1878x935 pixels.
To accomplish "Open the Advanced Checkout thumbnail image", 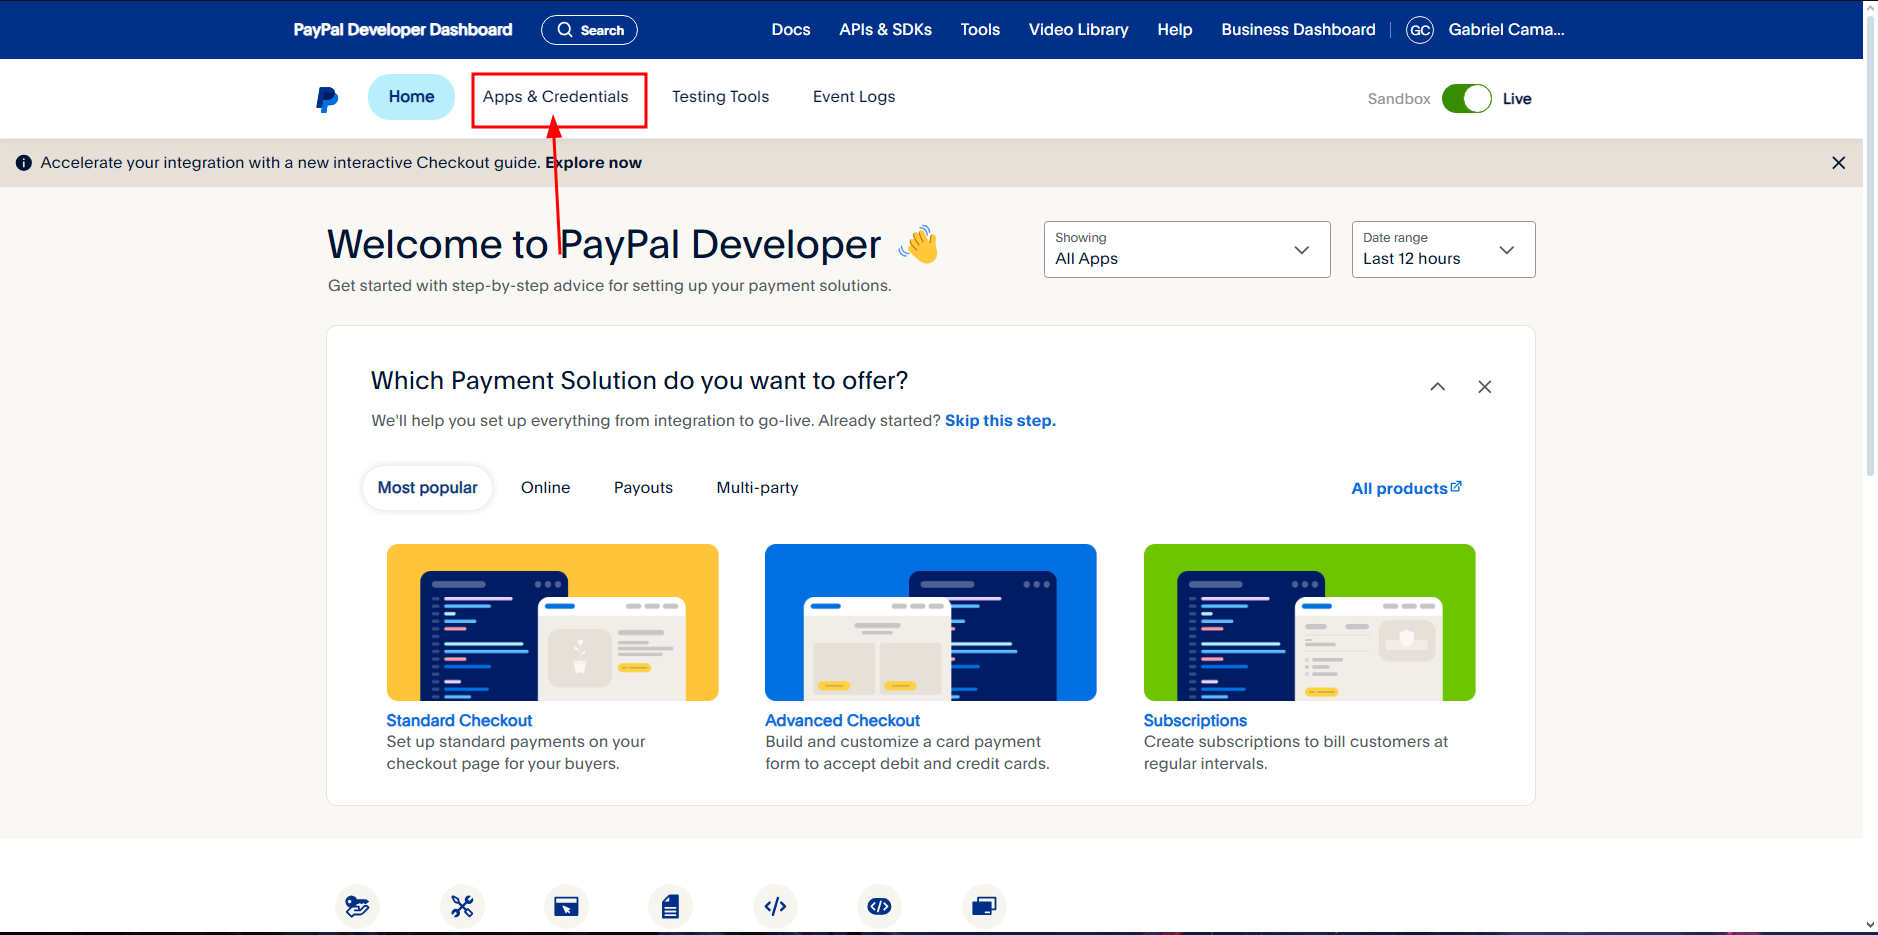I will pyautogui.click(x=930, y=622).
